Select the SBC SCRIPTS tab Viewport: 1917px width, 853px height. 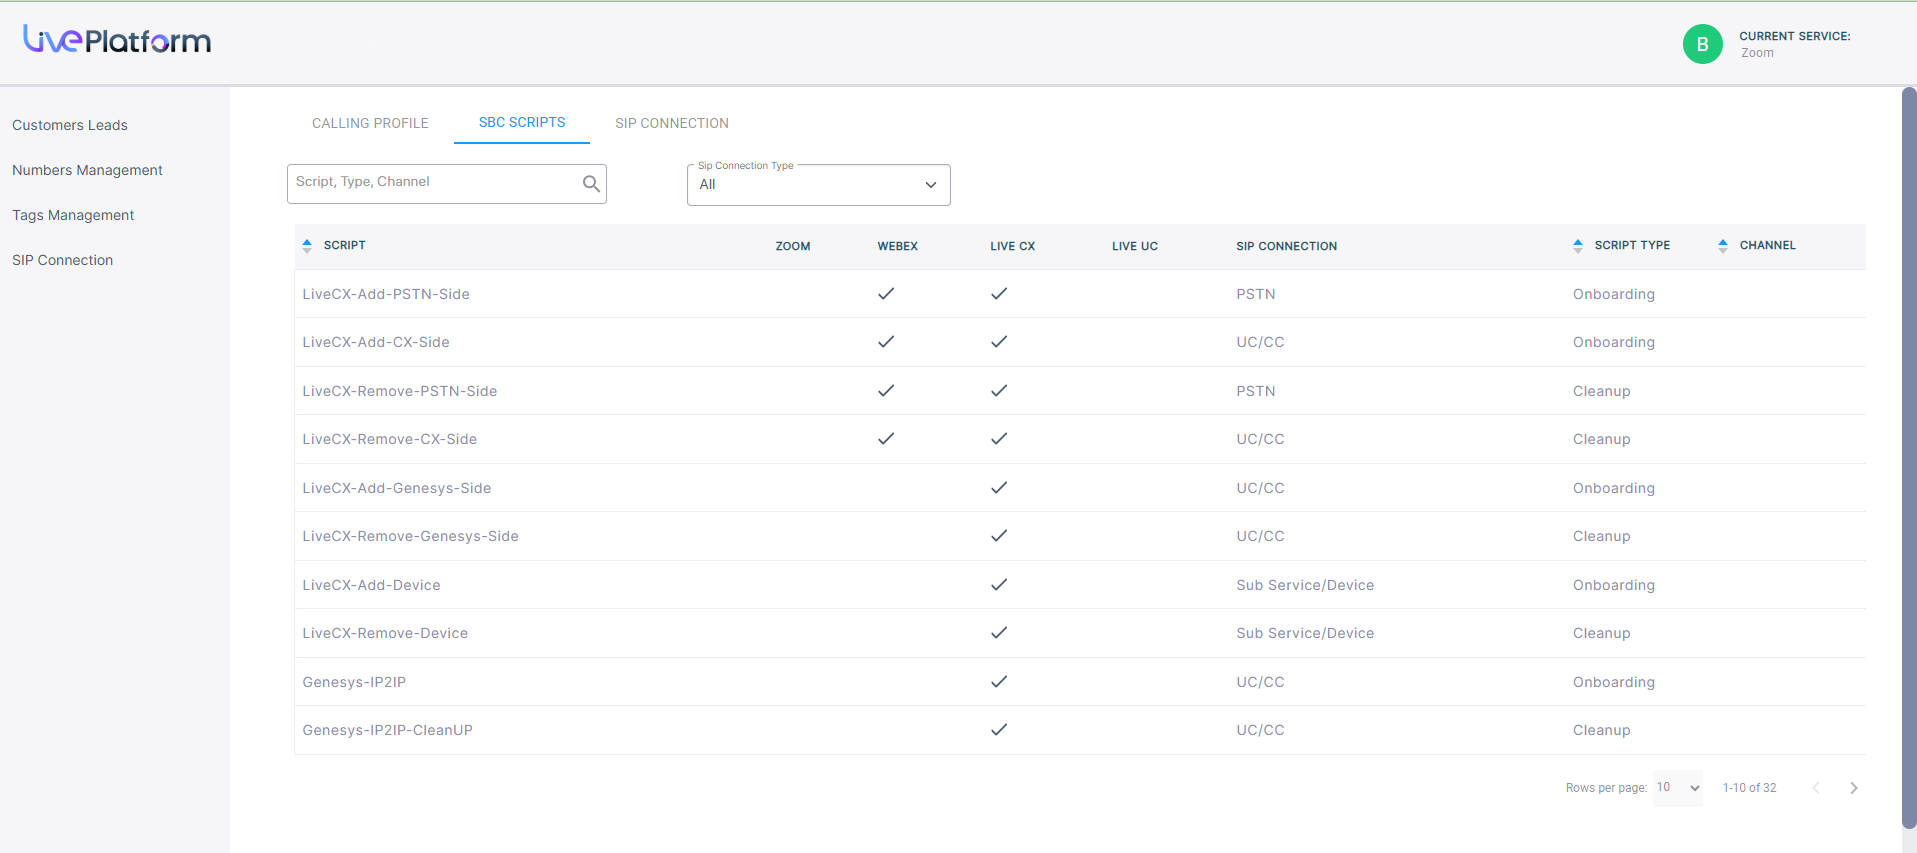coord(522,122)
